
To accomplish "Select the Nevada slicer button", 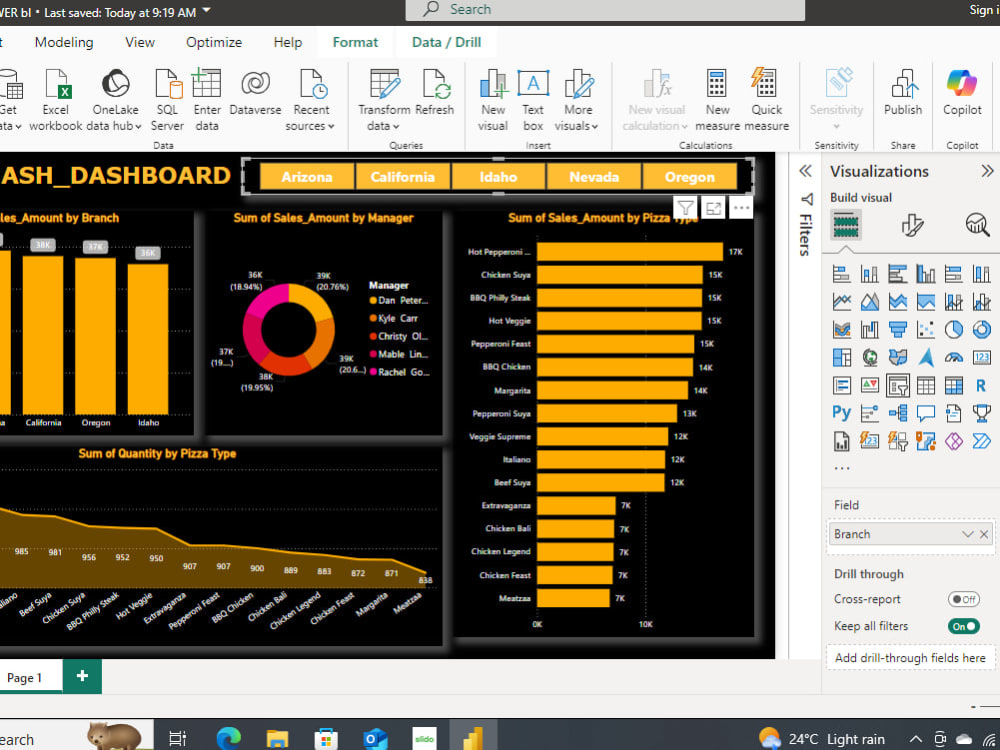I will pos(594,177).
